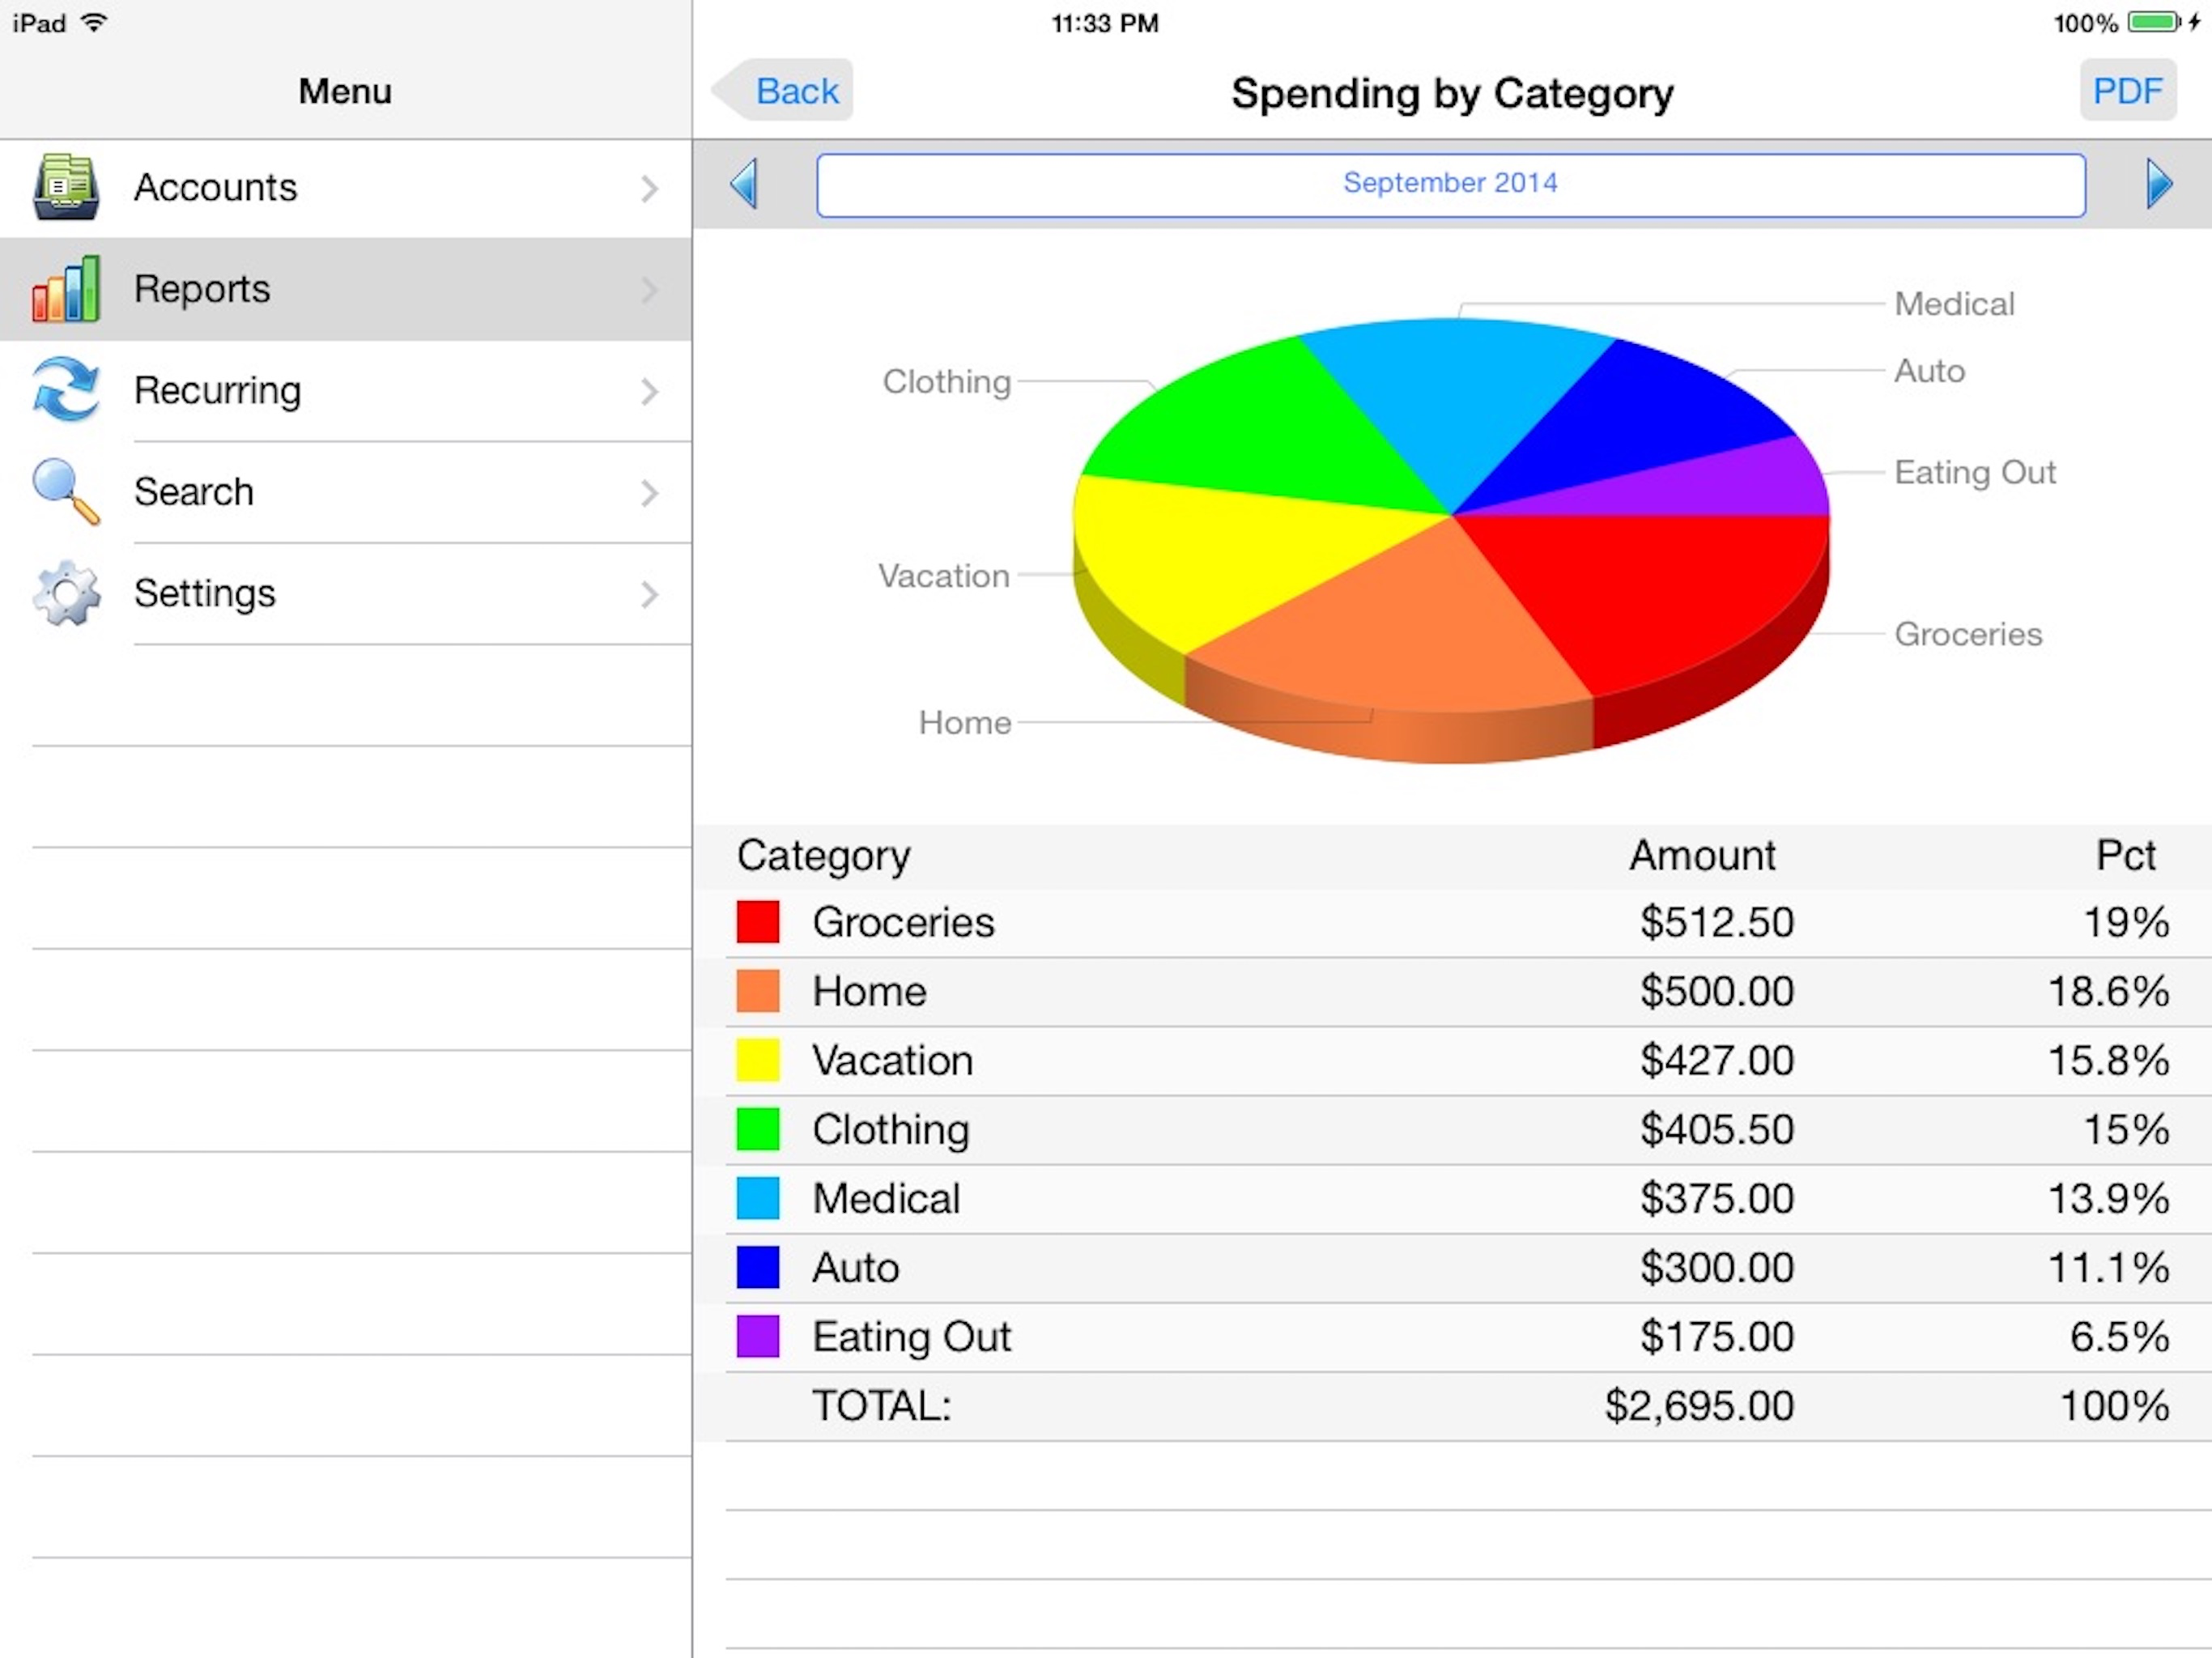Viewport: 2212px width, 1658px height.
Task: Expand Recurring row chevron
Action: pyautogui.click(x=649, y=391)
